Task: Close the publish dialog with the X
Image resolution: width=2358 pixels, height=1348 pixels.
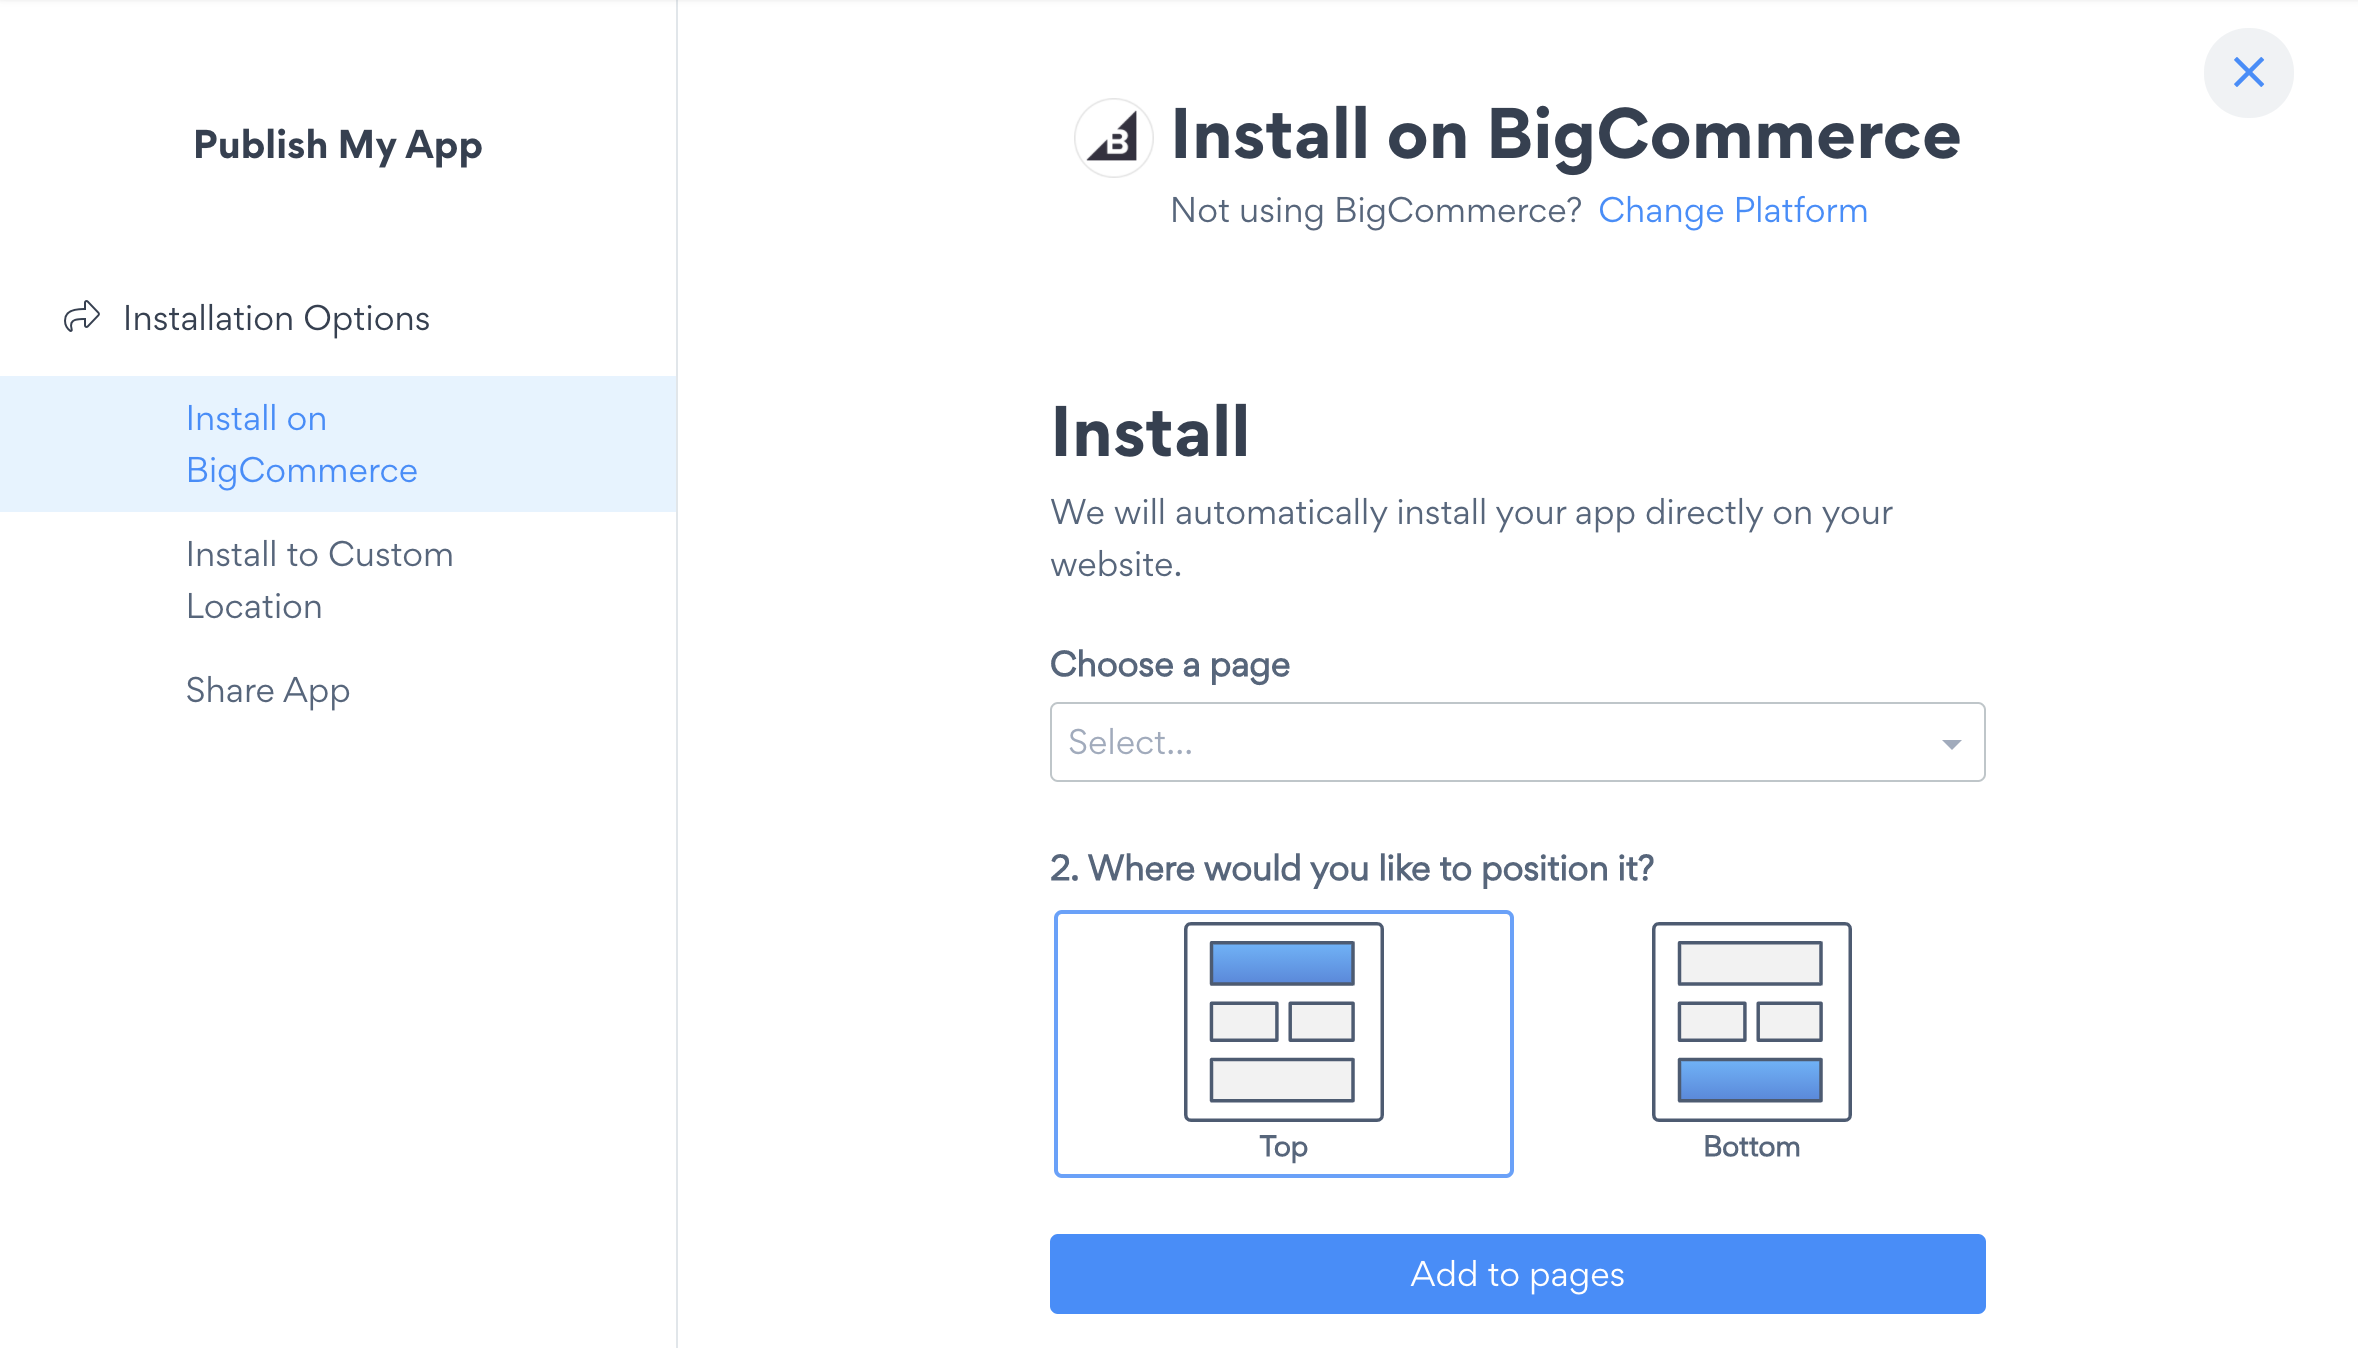Action: (2248, 73)
